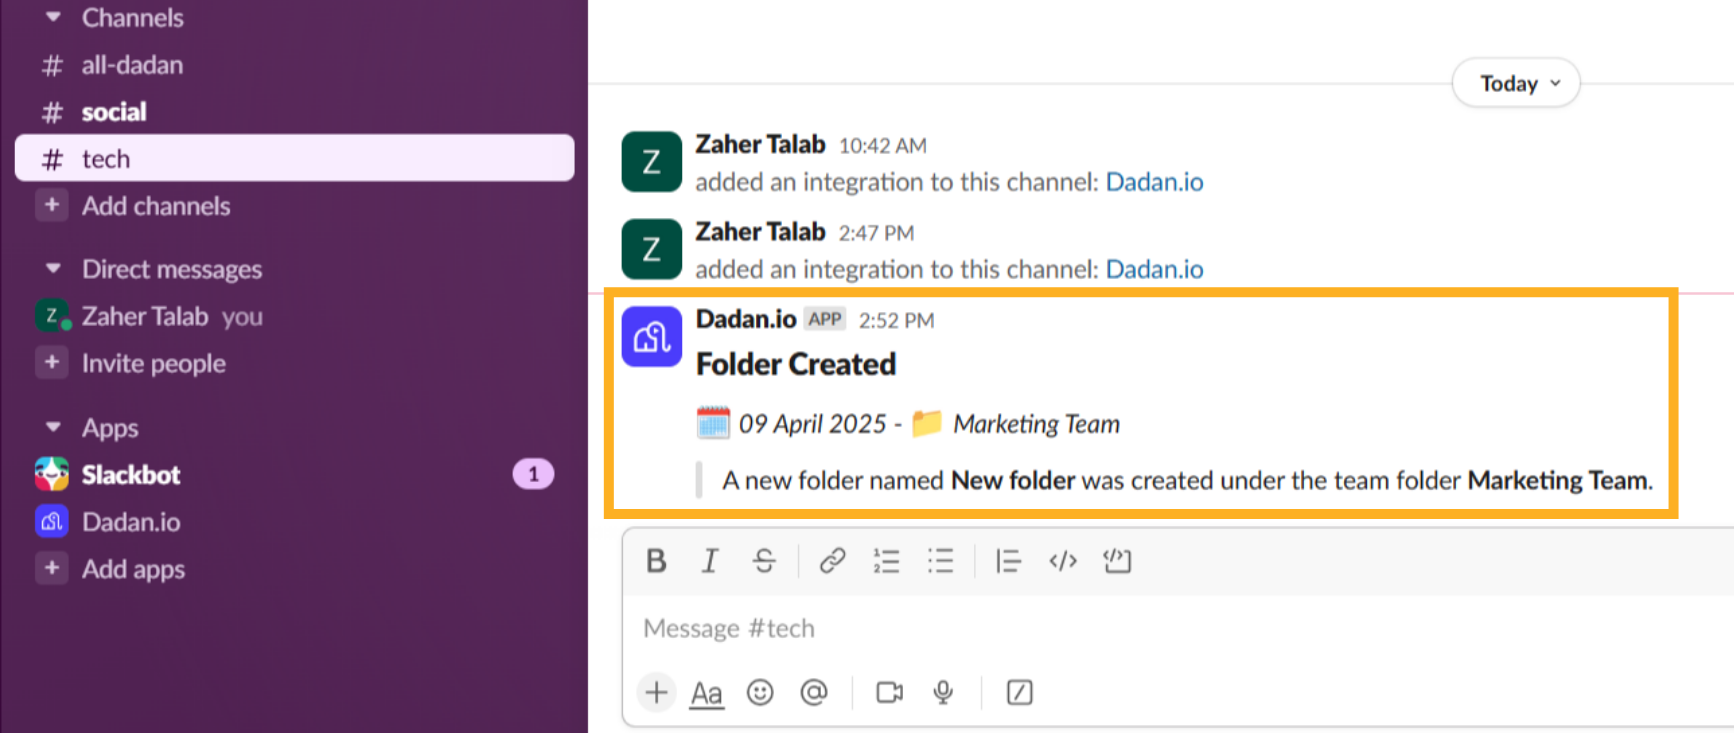Viewport: 1734px width, 733px height.
Task: Start a bulleted list
Action: tap(940, 561)
